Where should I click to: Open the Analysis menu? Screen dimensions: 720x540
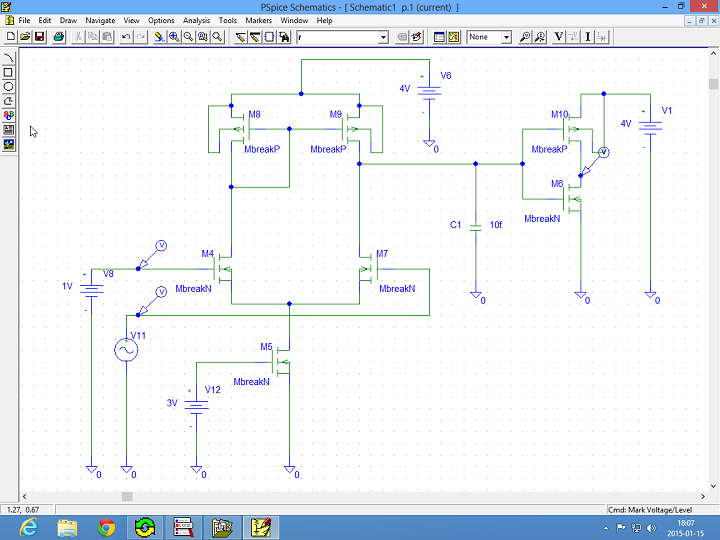(196, 20)
